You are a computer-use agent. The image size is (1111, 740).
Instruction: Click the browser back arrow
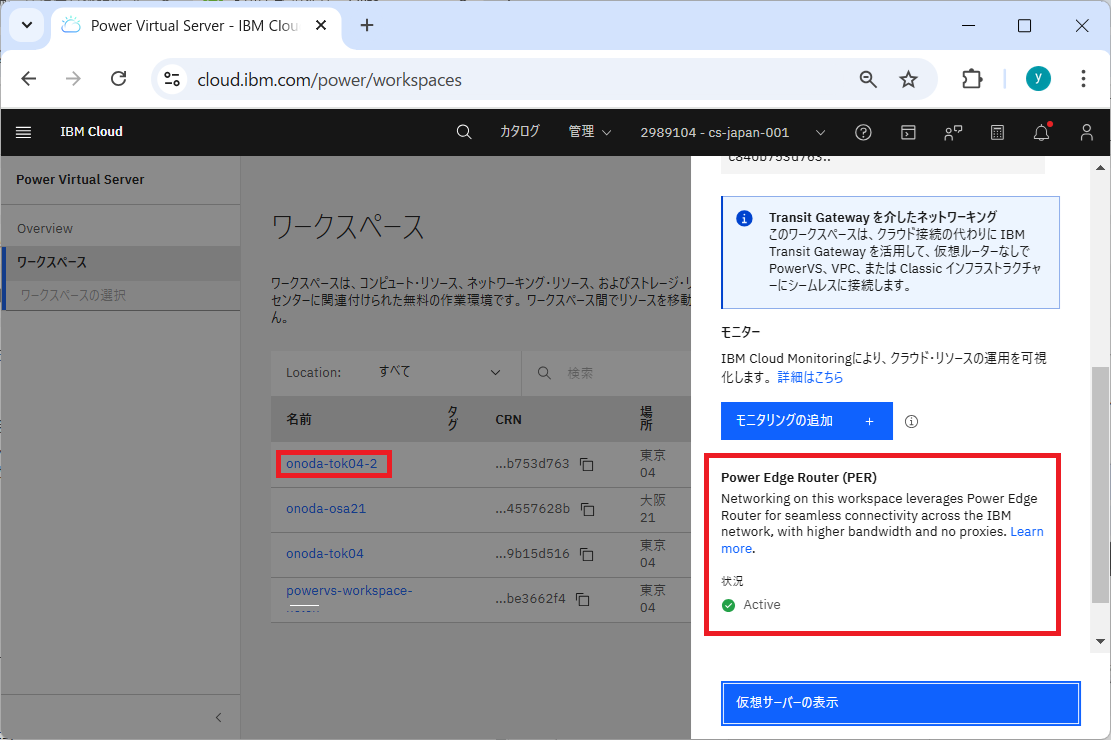click(x=28, y=79)
